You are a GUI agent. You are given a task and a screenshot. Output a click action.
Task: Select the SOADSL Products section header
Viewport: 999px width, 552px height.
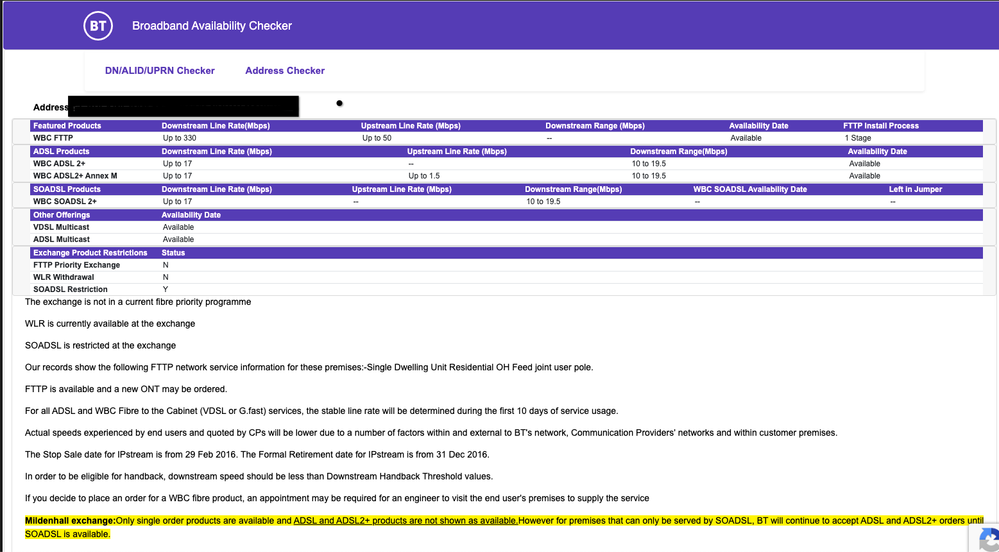tap(67, 189)
